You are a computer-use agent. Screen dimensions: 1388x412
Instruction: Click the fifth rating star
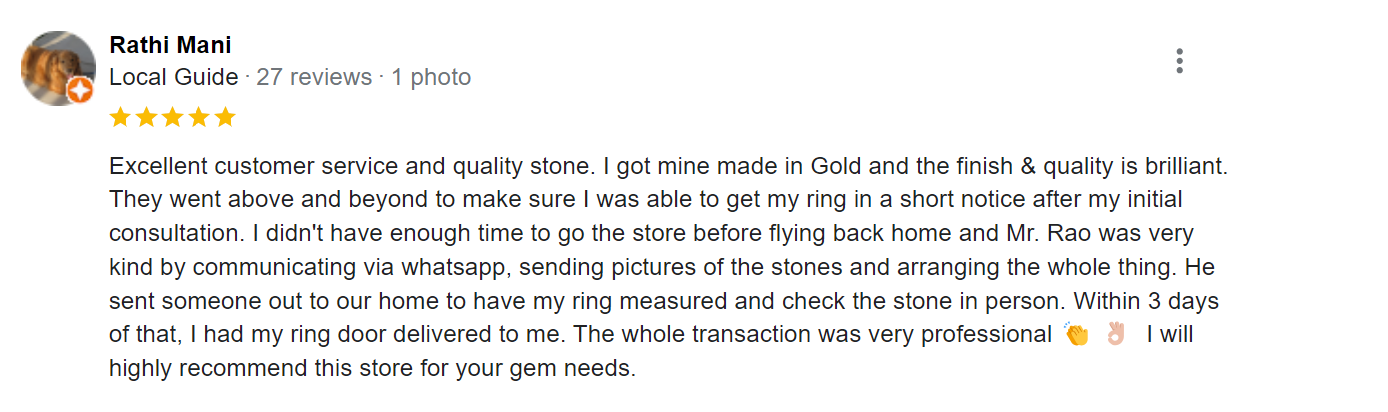[x=224, y=117]
